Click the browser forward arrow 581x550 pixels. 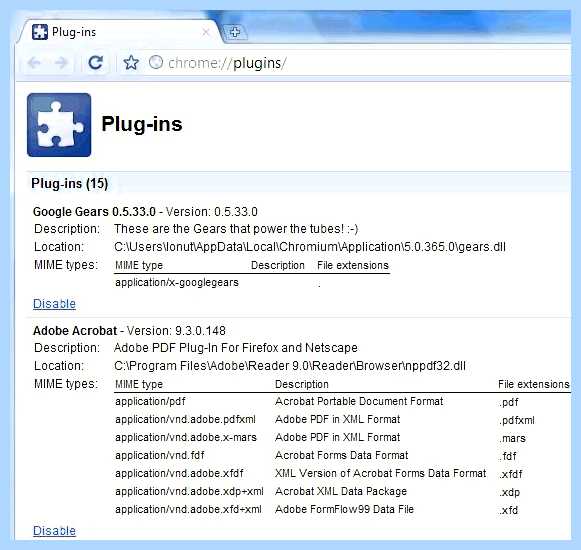[61, 63]
